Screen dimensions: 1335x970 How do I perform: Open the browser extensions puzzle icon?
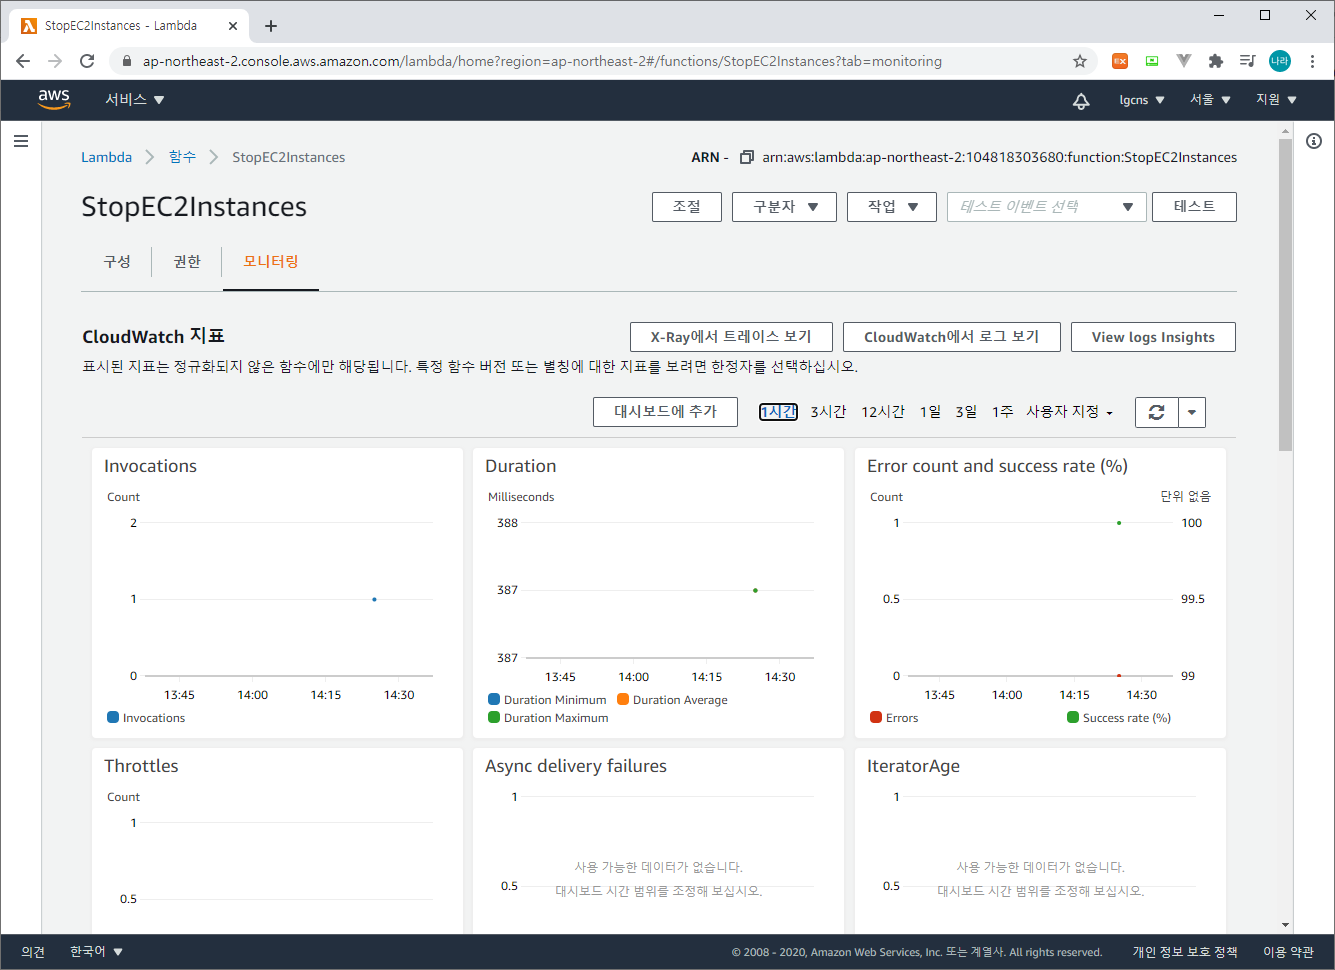coord(1216,61)
